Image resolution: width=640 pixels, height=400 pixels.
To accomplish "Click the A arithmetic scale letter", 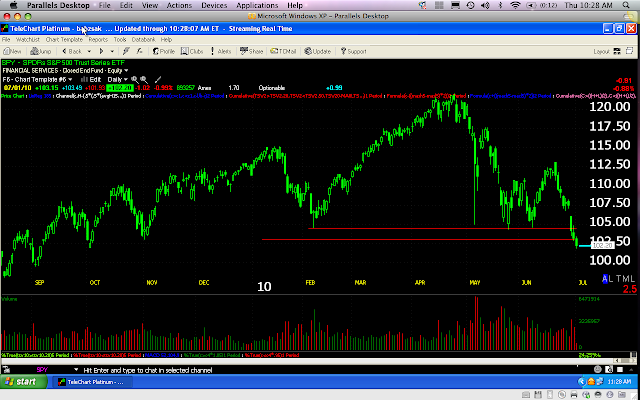I will tap(605, 279).
